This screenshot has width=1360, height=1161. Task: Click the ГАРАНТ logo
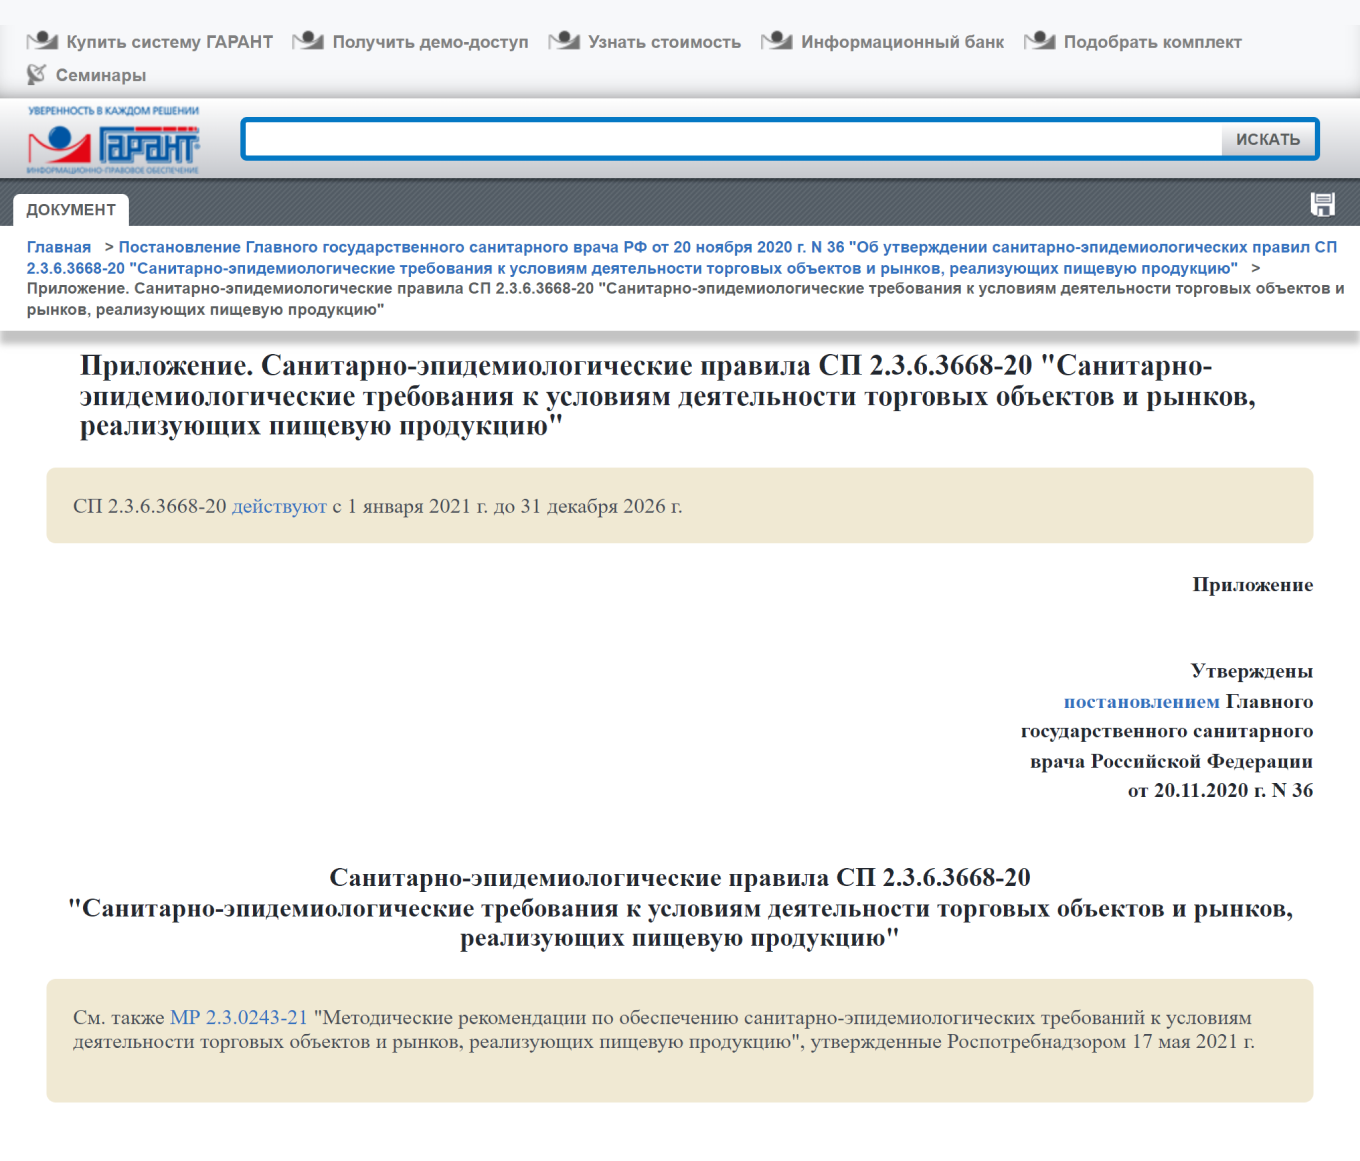coord(113,140)
